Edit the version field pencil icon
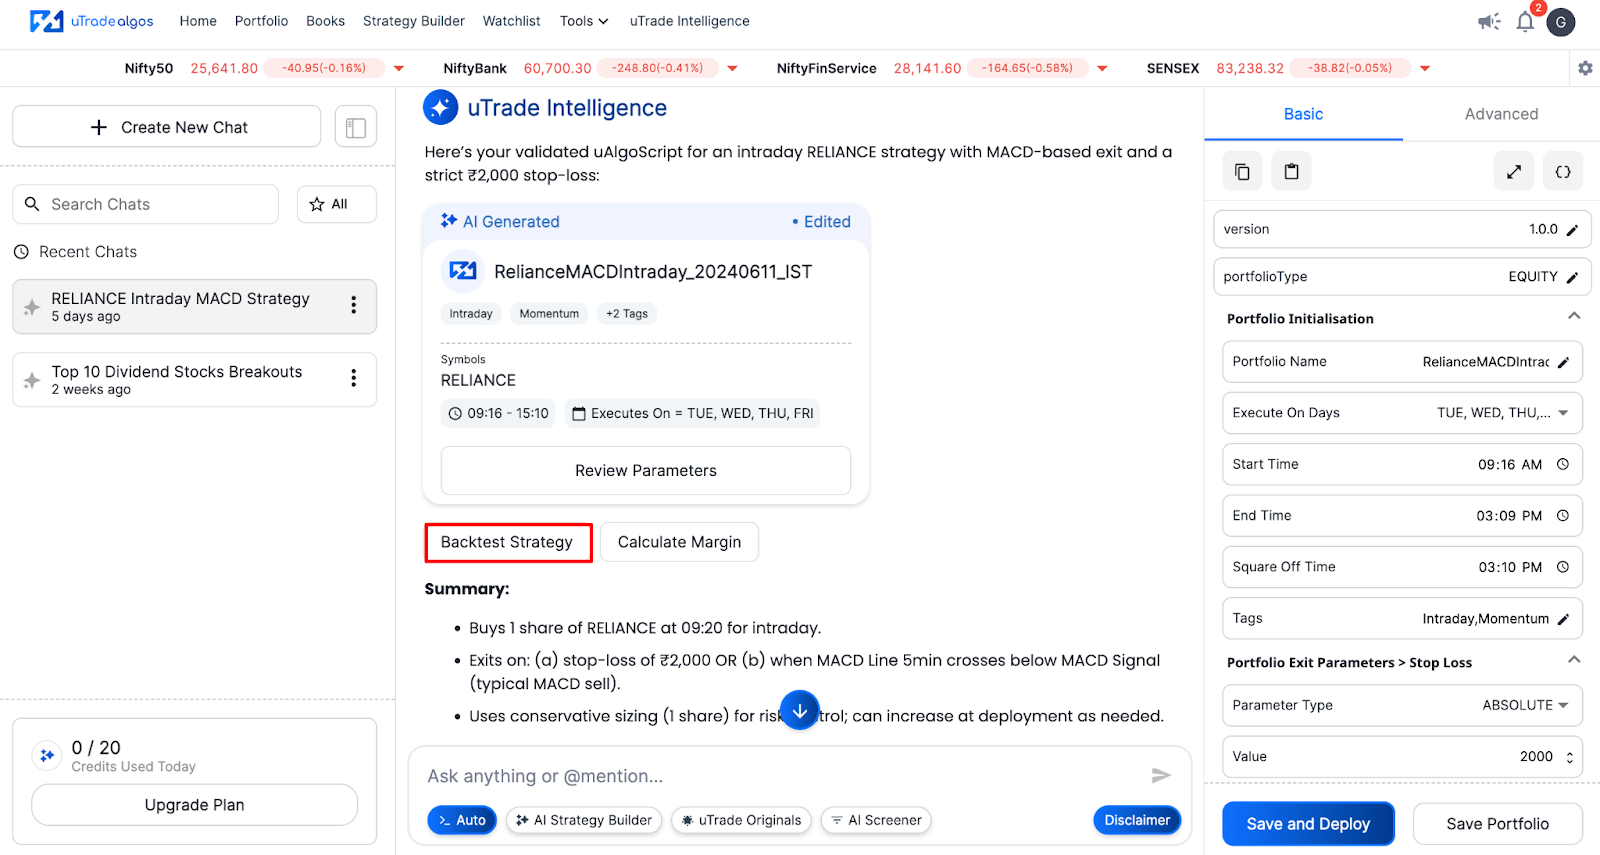 coord(1572,230)
